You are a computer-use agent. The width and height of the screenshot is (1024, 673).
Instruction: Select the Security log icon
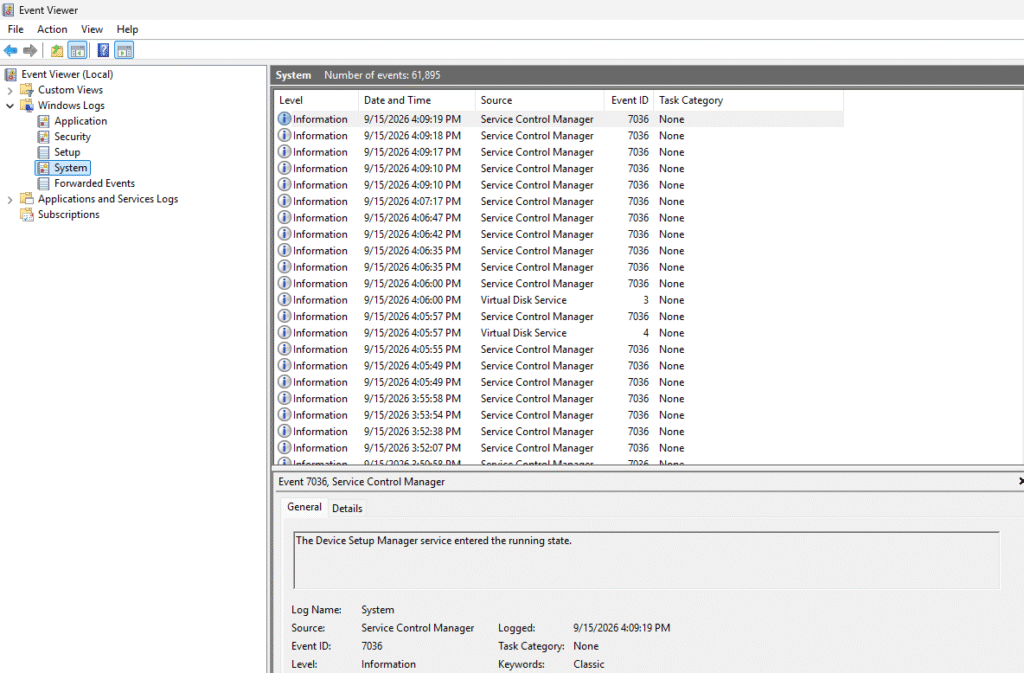coord(43,136)
